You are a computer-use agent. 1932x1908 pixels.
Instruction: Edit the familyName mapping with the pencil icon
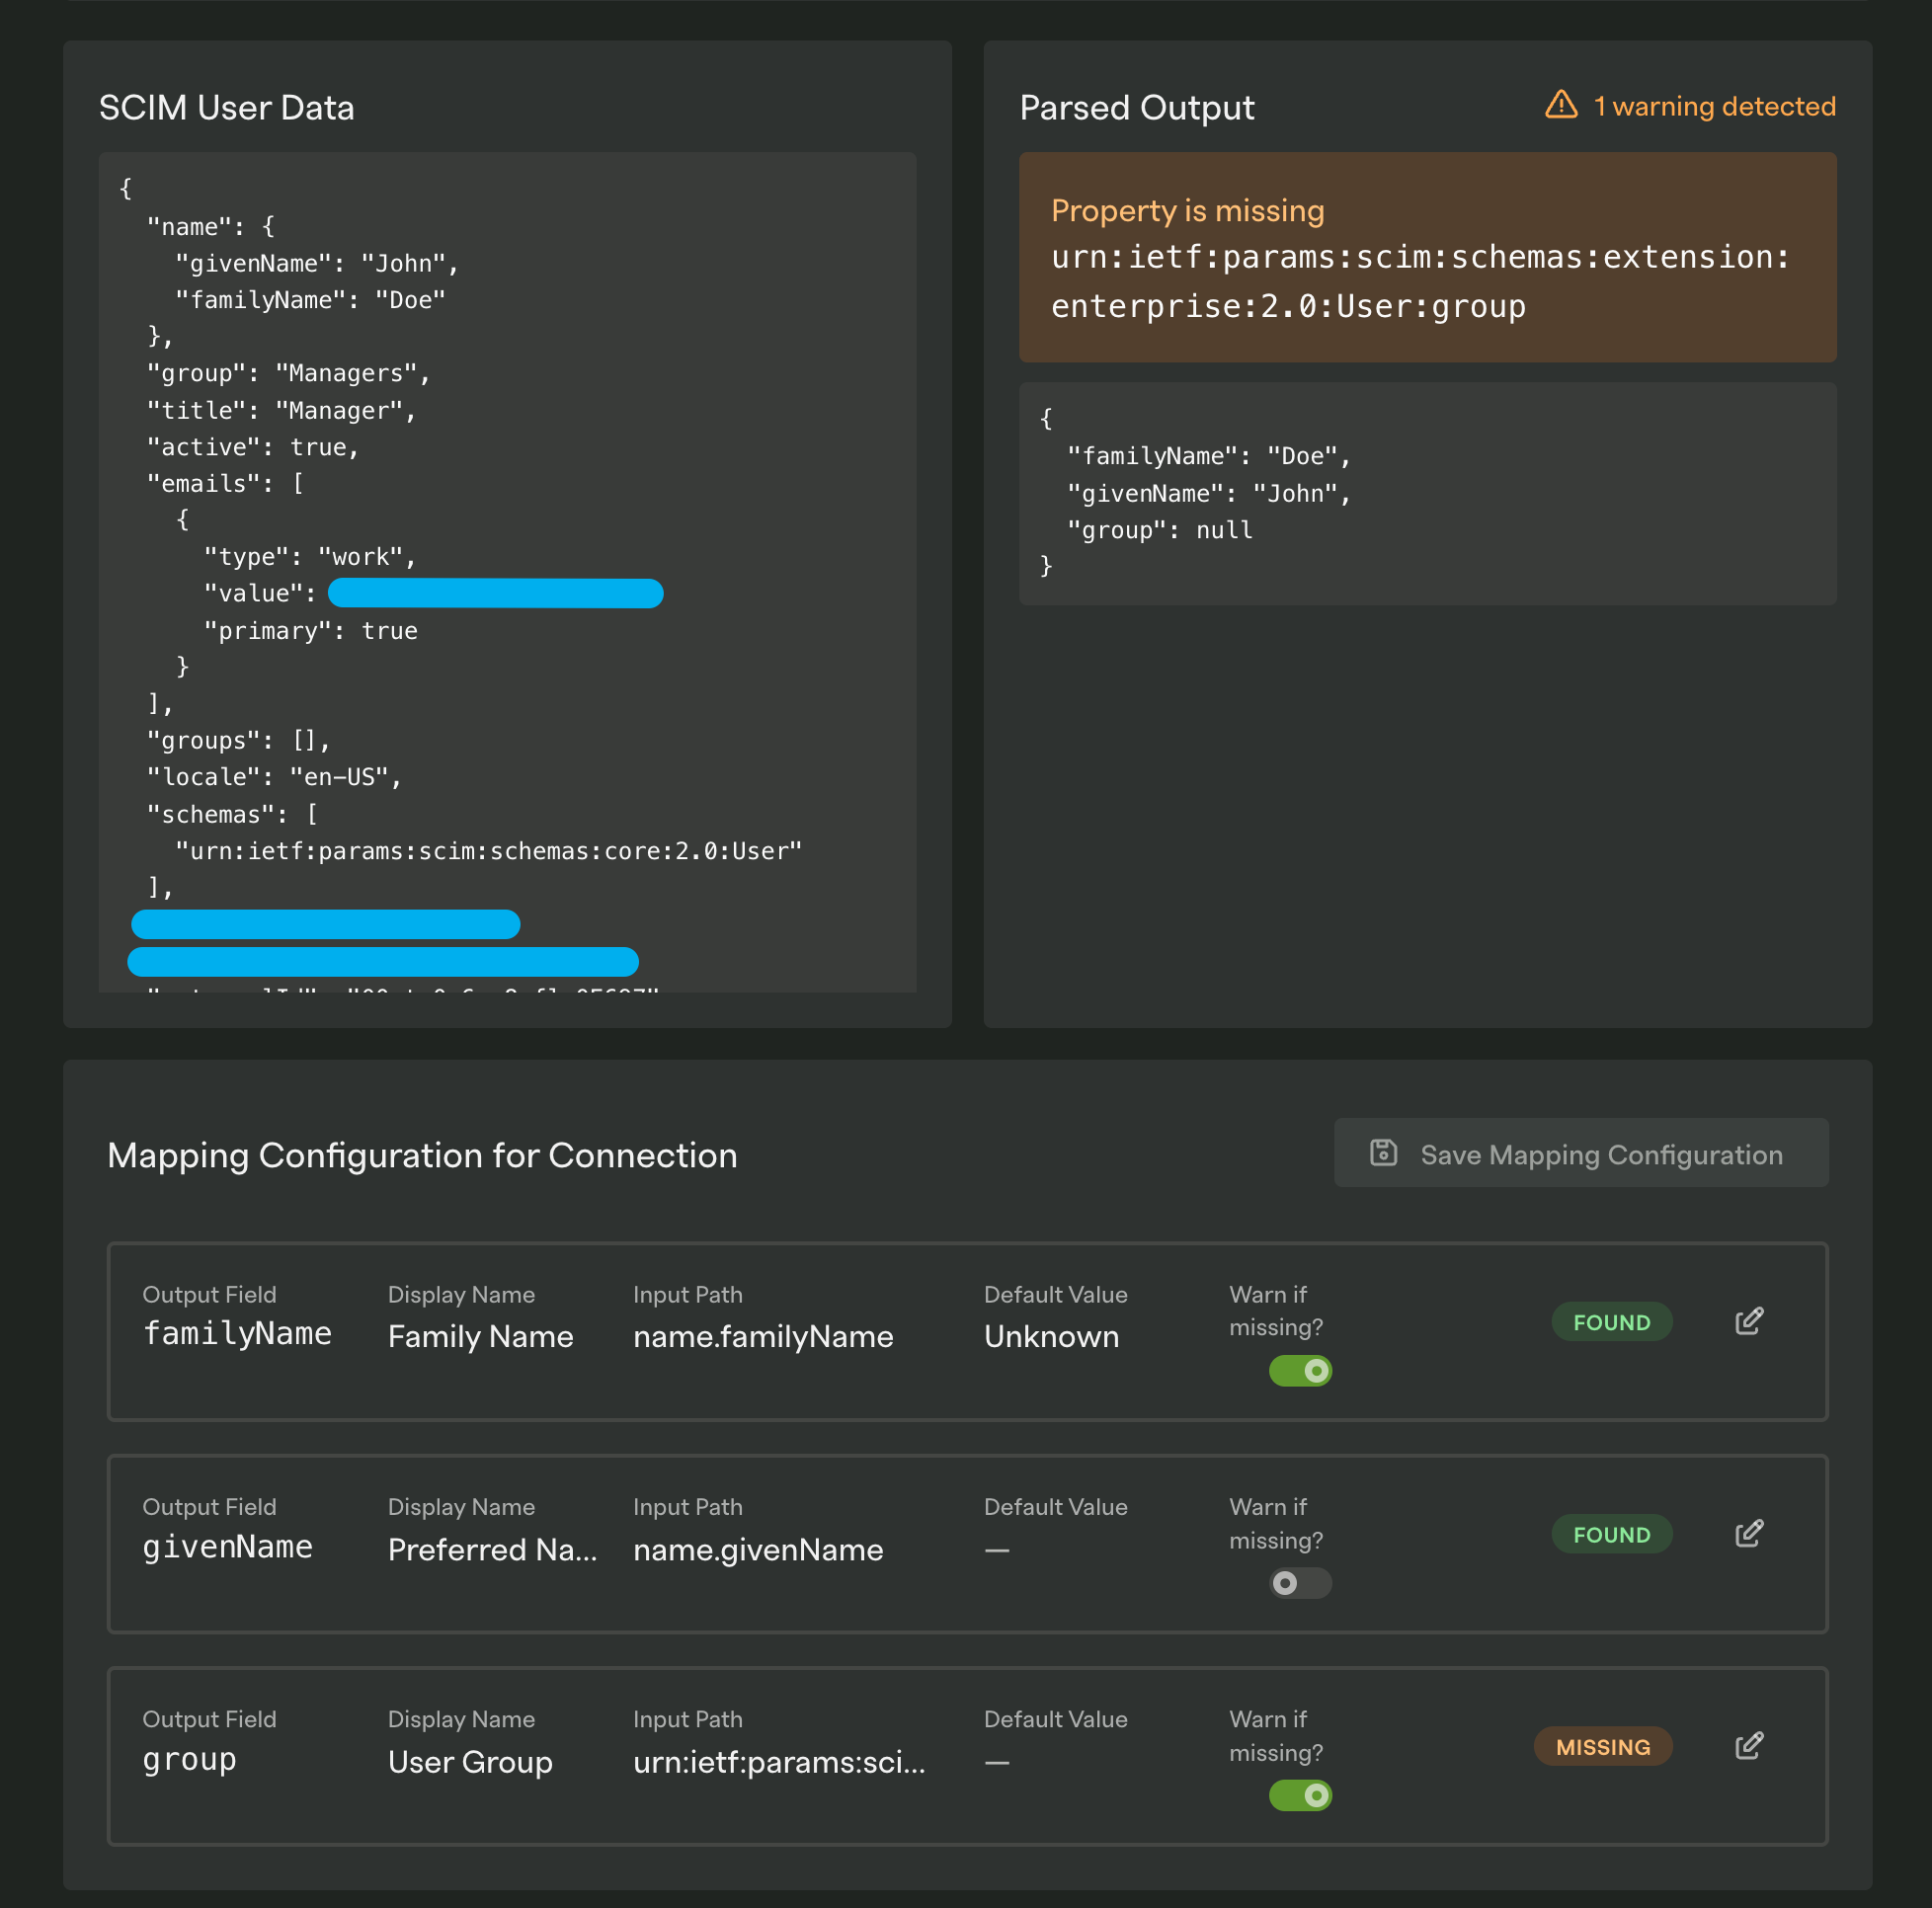tap(1749, 1322)
